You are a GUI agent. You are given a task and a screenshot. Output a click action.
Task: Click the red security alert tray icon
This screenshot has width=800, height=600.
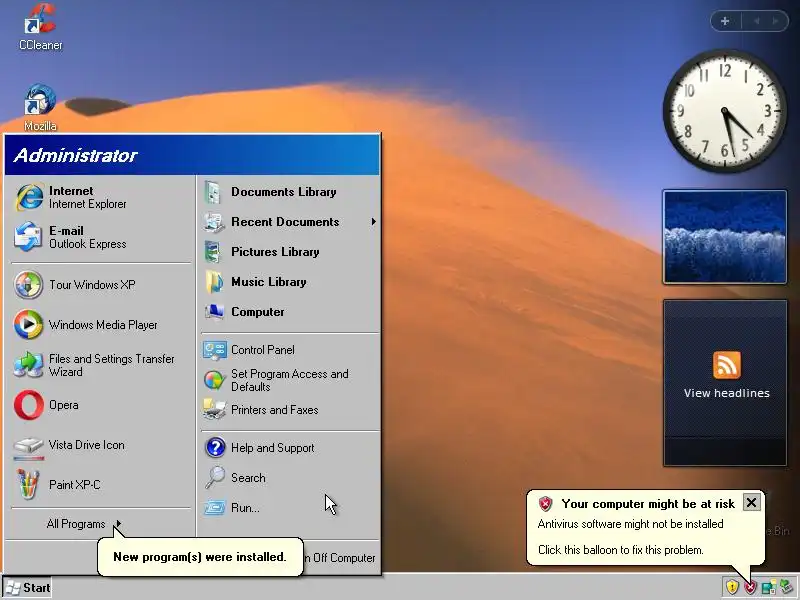tap(749, 588)
